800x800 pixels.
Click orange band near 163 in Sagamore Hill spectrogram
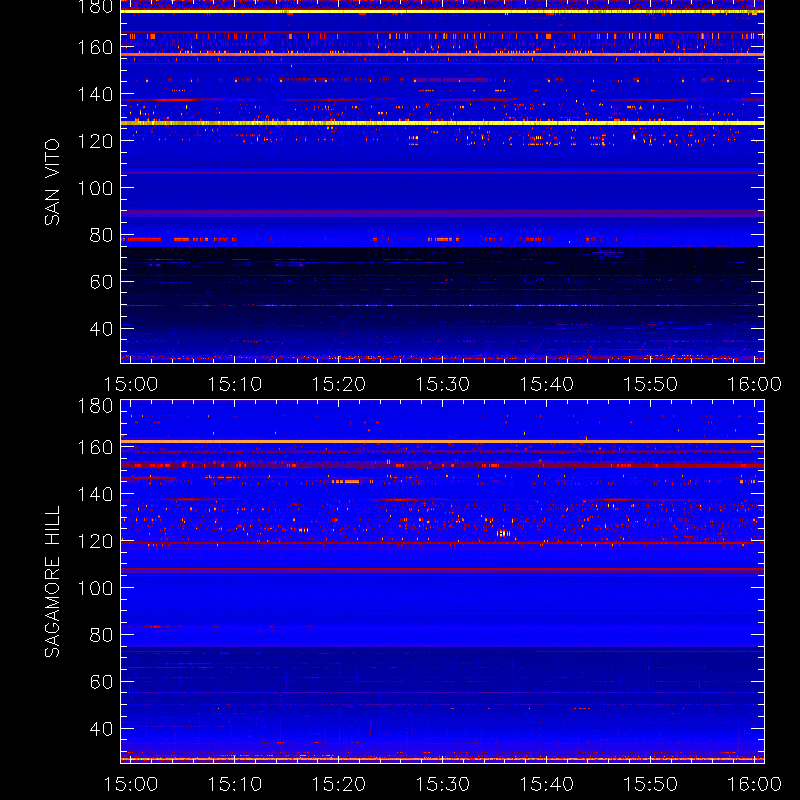(442, 442)
